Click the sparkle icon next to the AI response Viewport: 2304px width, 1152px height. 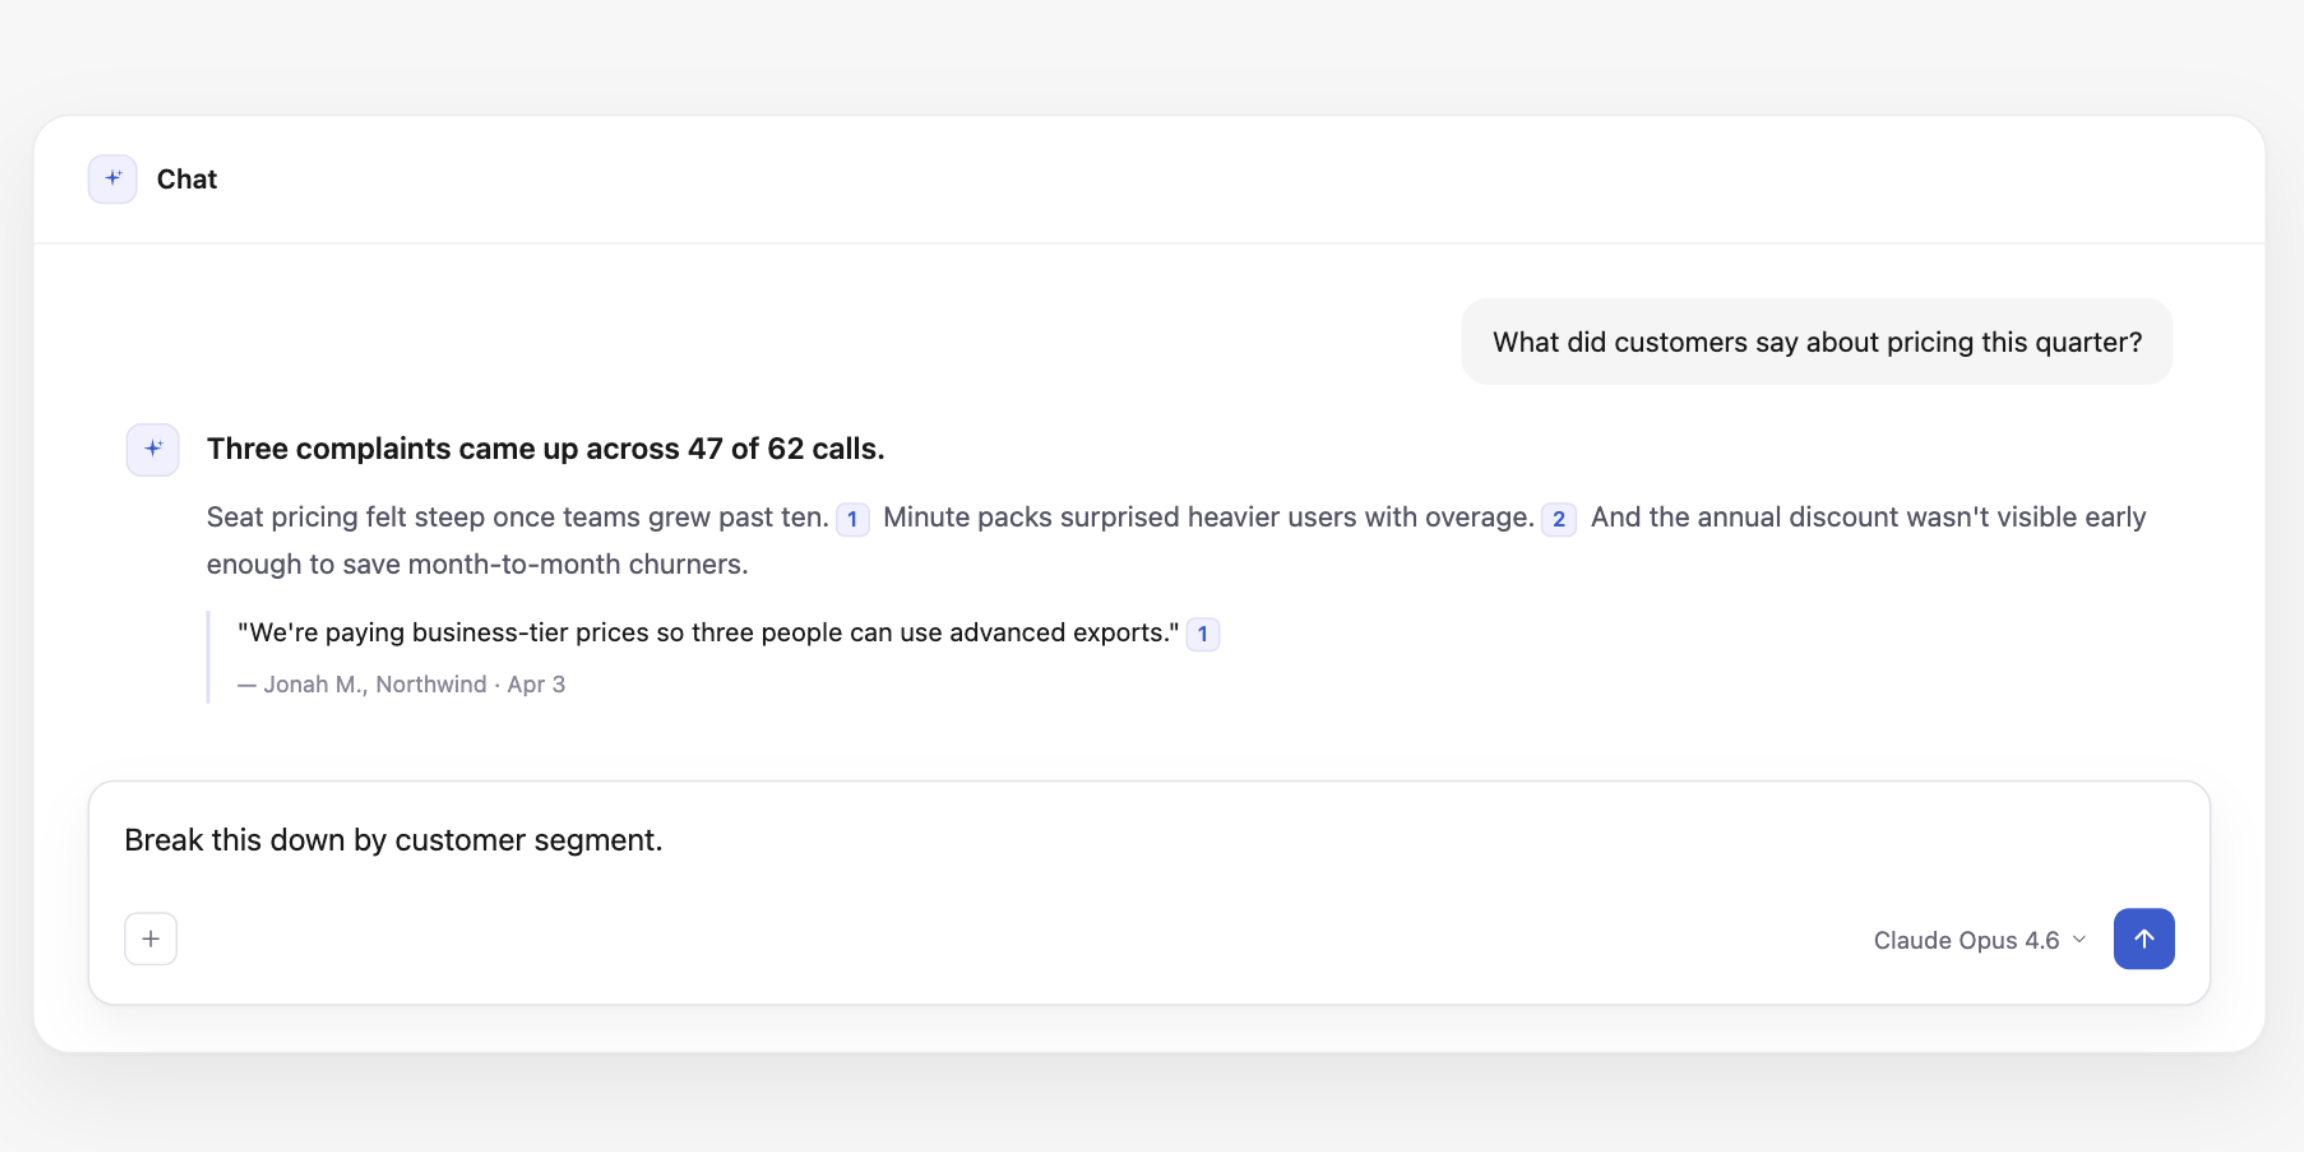point(151,449)
